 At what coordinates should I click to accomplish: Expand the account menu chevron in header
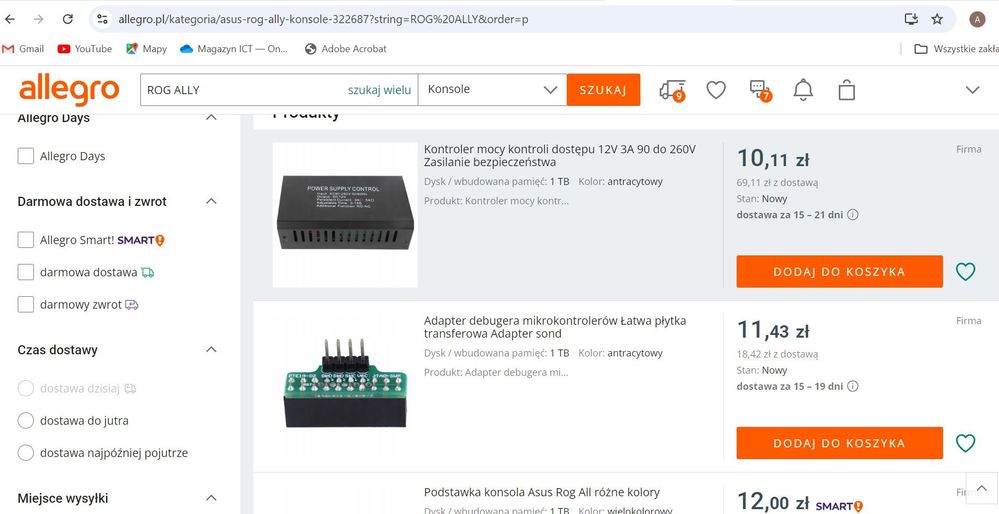(x=972, y=90)
